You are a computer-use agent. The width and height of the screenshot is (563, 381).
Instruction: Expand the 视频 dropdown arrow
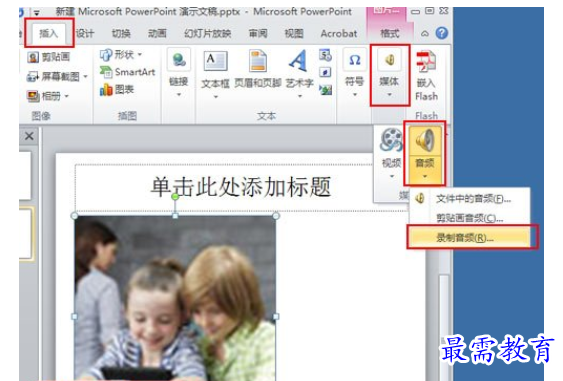(392, 176)
